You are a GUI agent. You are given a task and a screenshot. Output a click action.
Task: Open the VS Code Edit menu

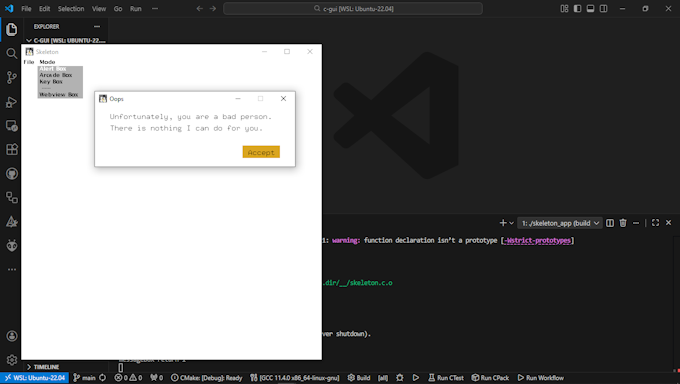pos(44,9)
